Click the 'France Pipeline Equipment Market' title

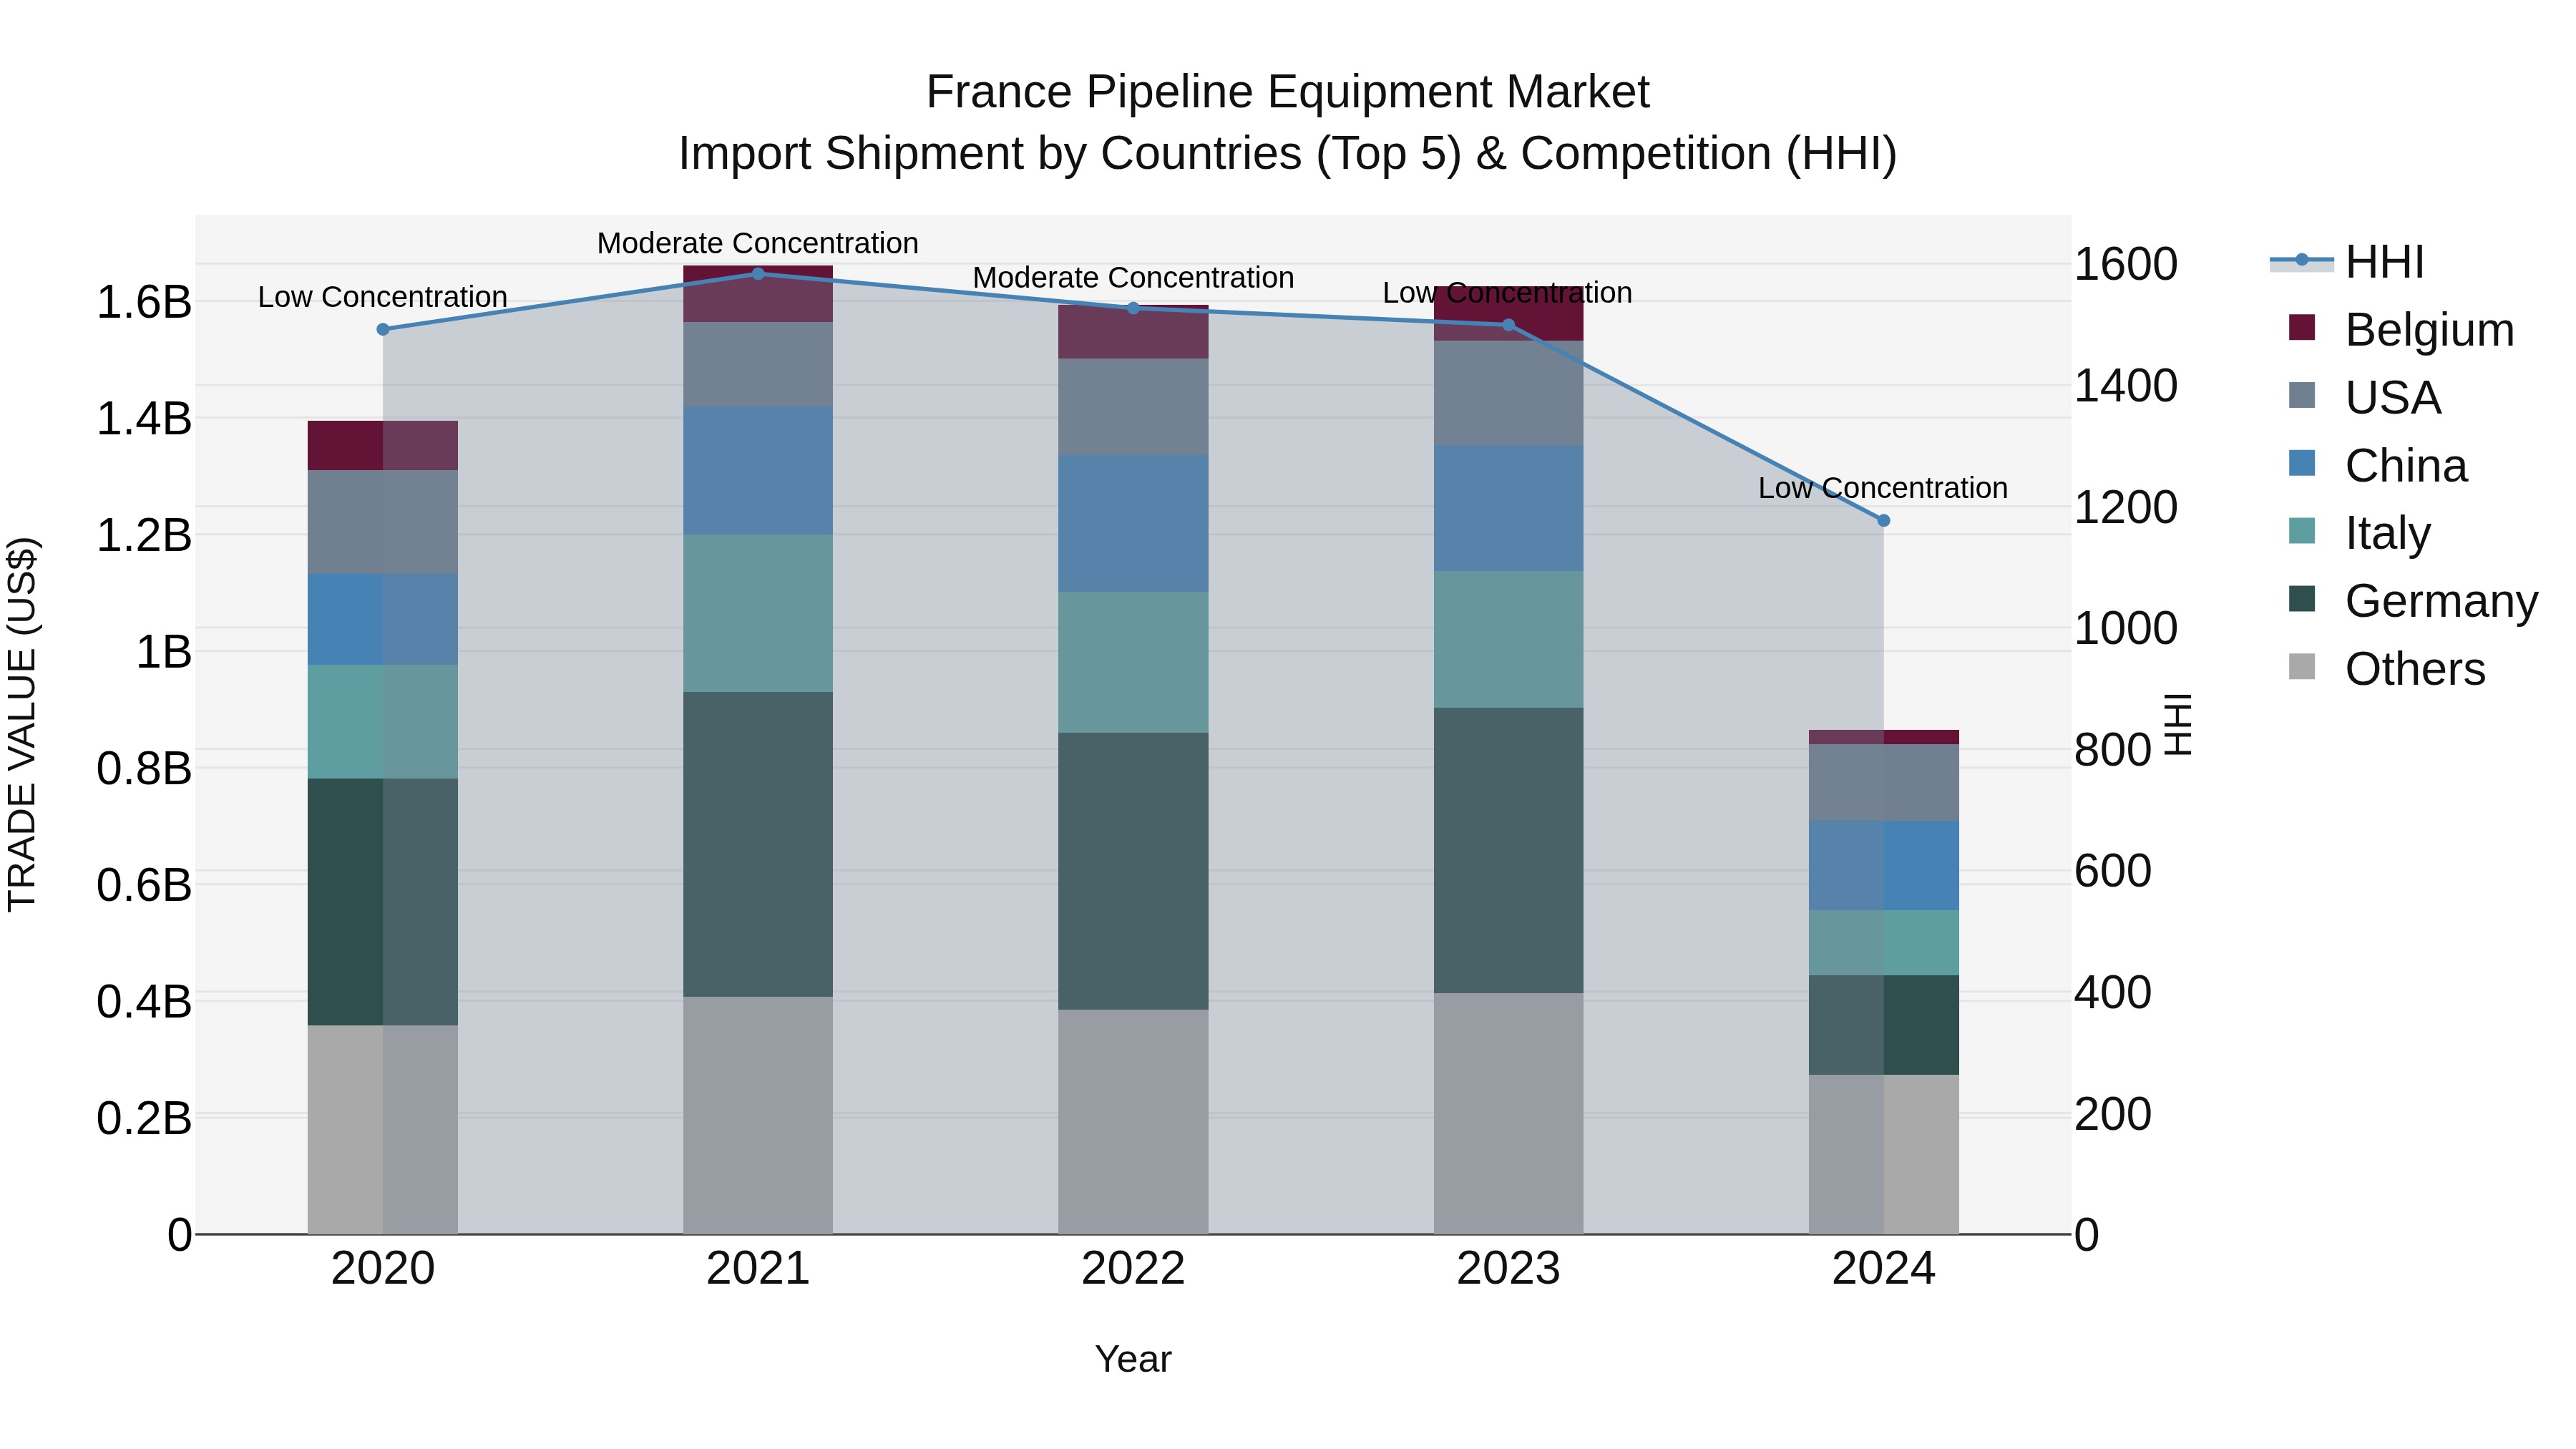click(x=1287, y=92)
